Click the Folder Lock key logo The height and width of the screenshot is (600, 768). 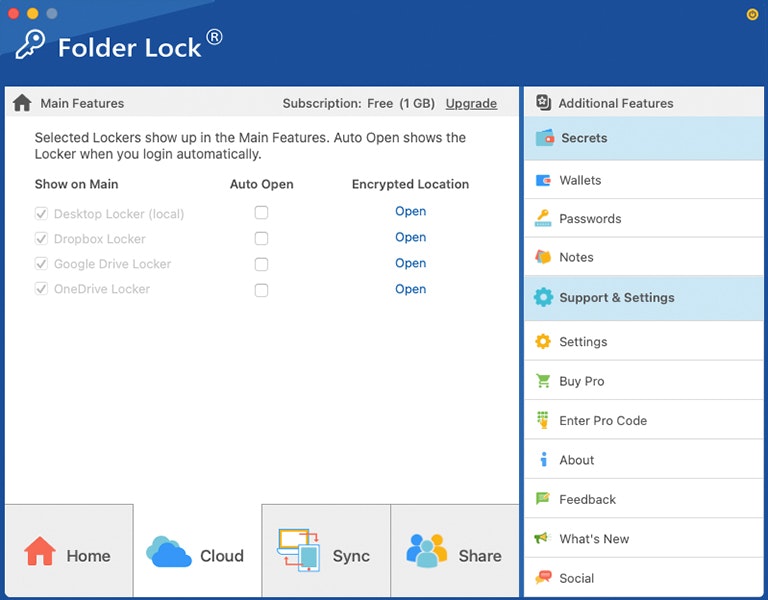pos(30,45)
